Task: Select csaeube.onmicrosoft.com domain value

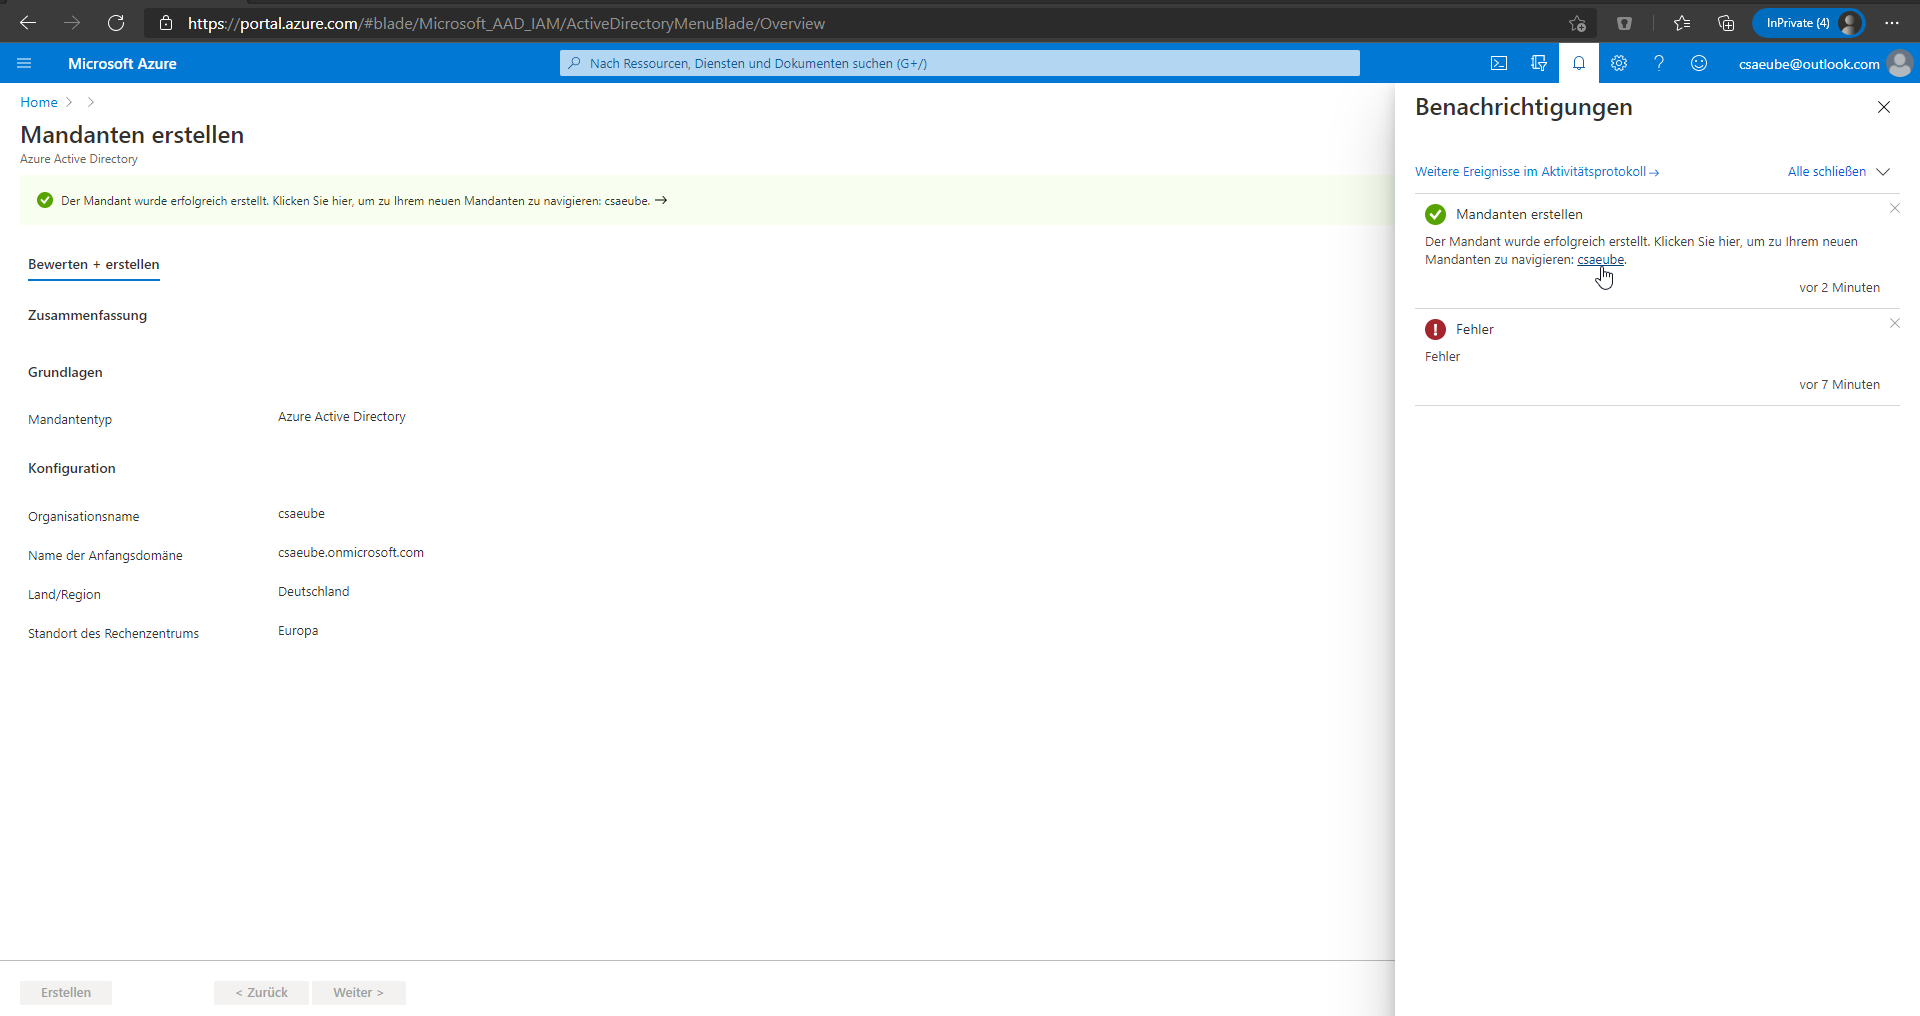Action: coord(351,553)
